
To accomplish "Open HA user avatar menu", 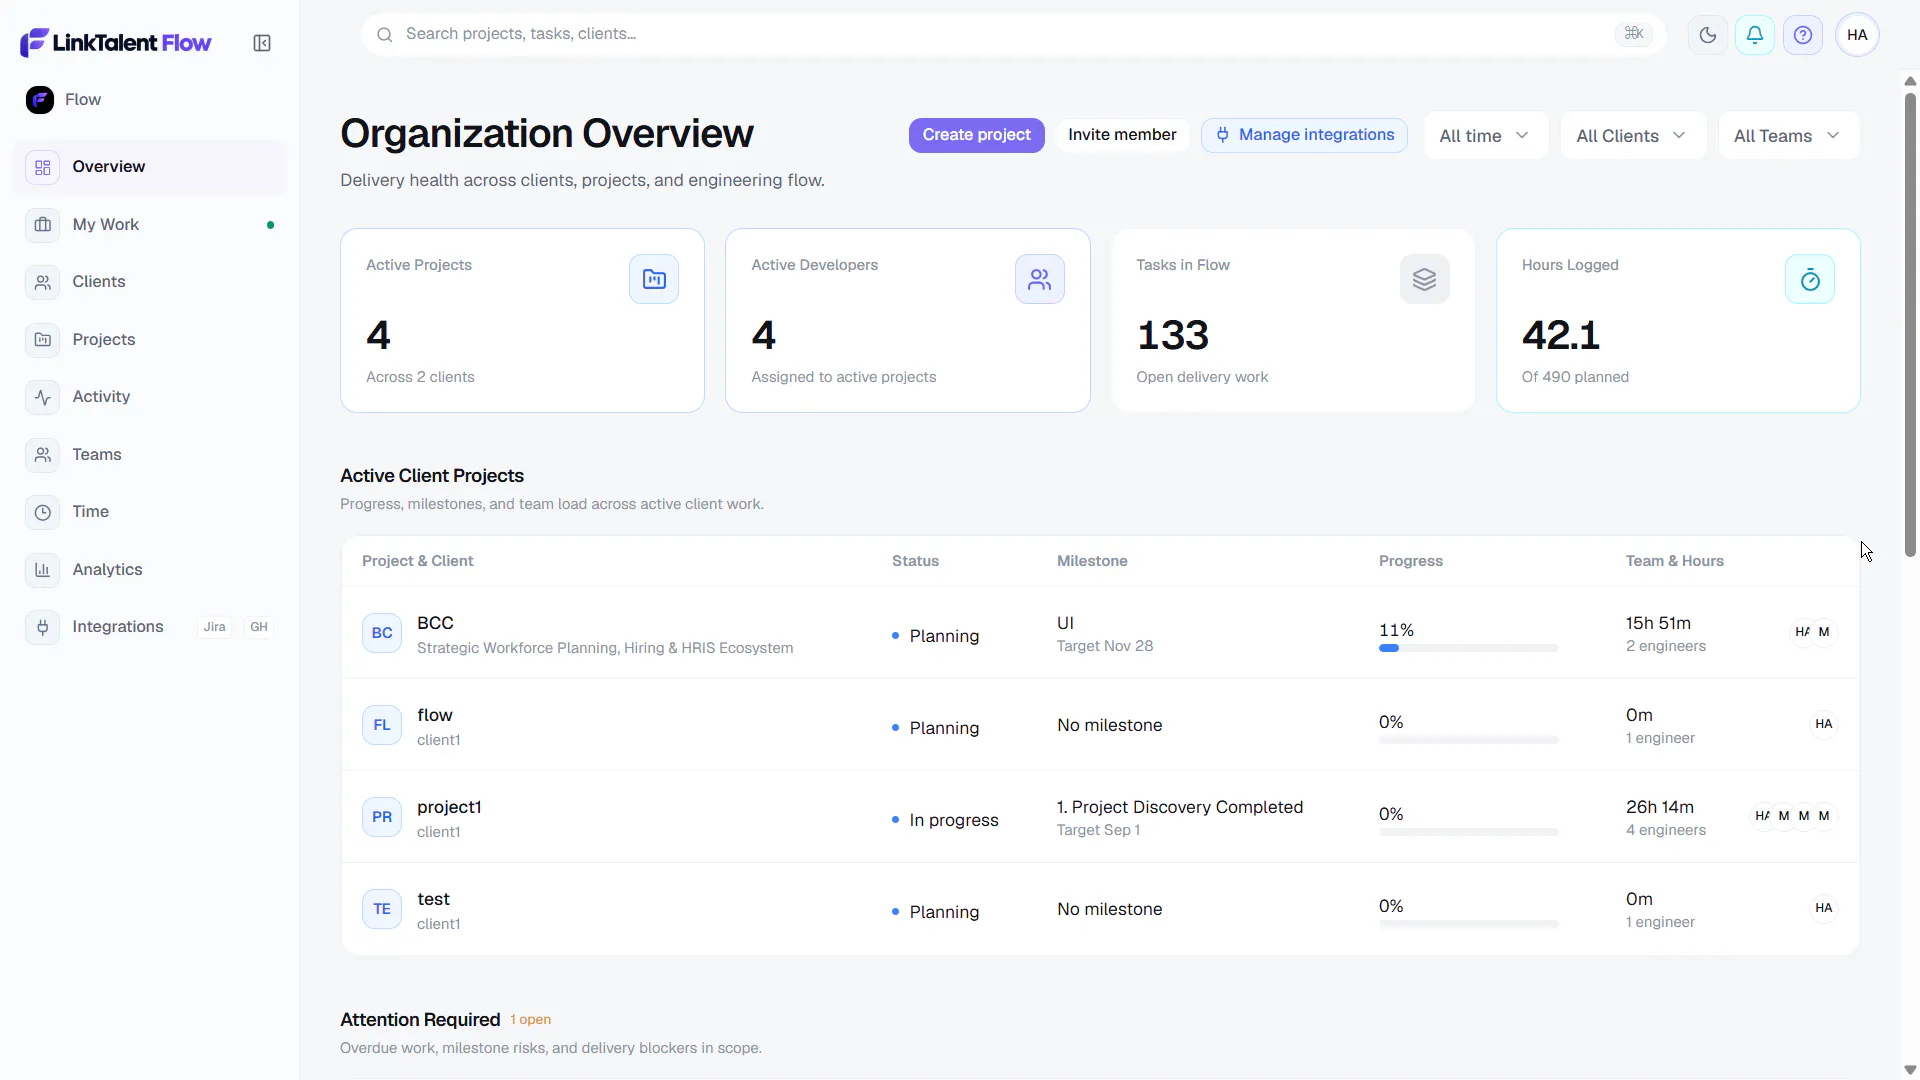I will coord(1857,35).
